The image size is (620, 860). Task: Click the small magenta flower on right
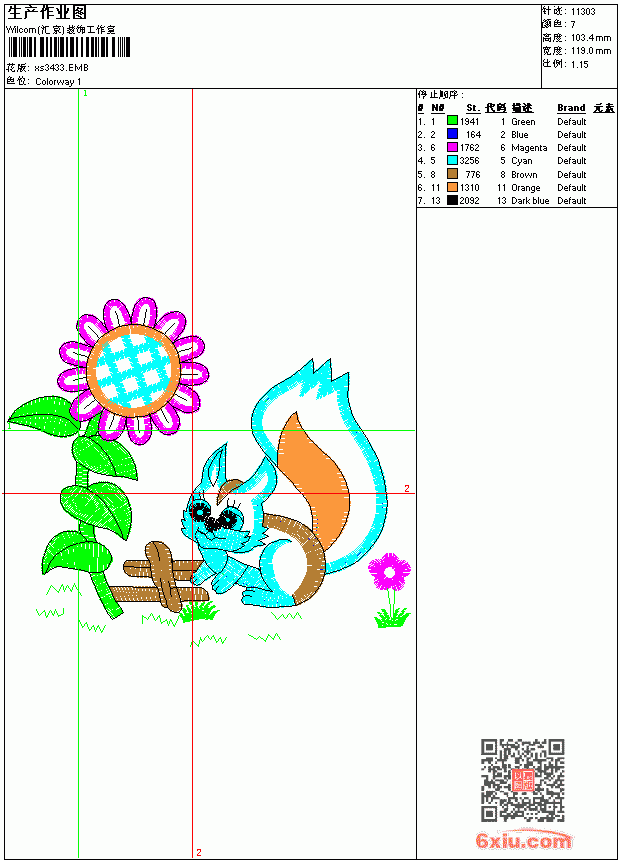[x=389, y=572]
